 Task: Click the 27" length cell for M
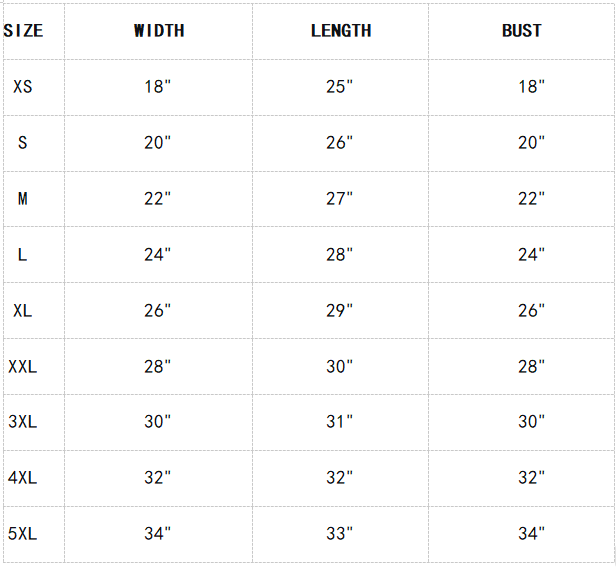340,199
